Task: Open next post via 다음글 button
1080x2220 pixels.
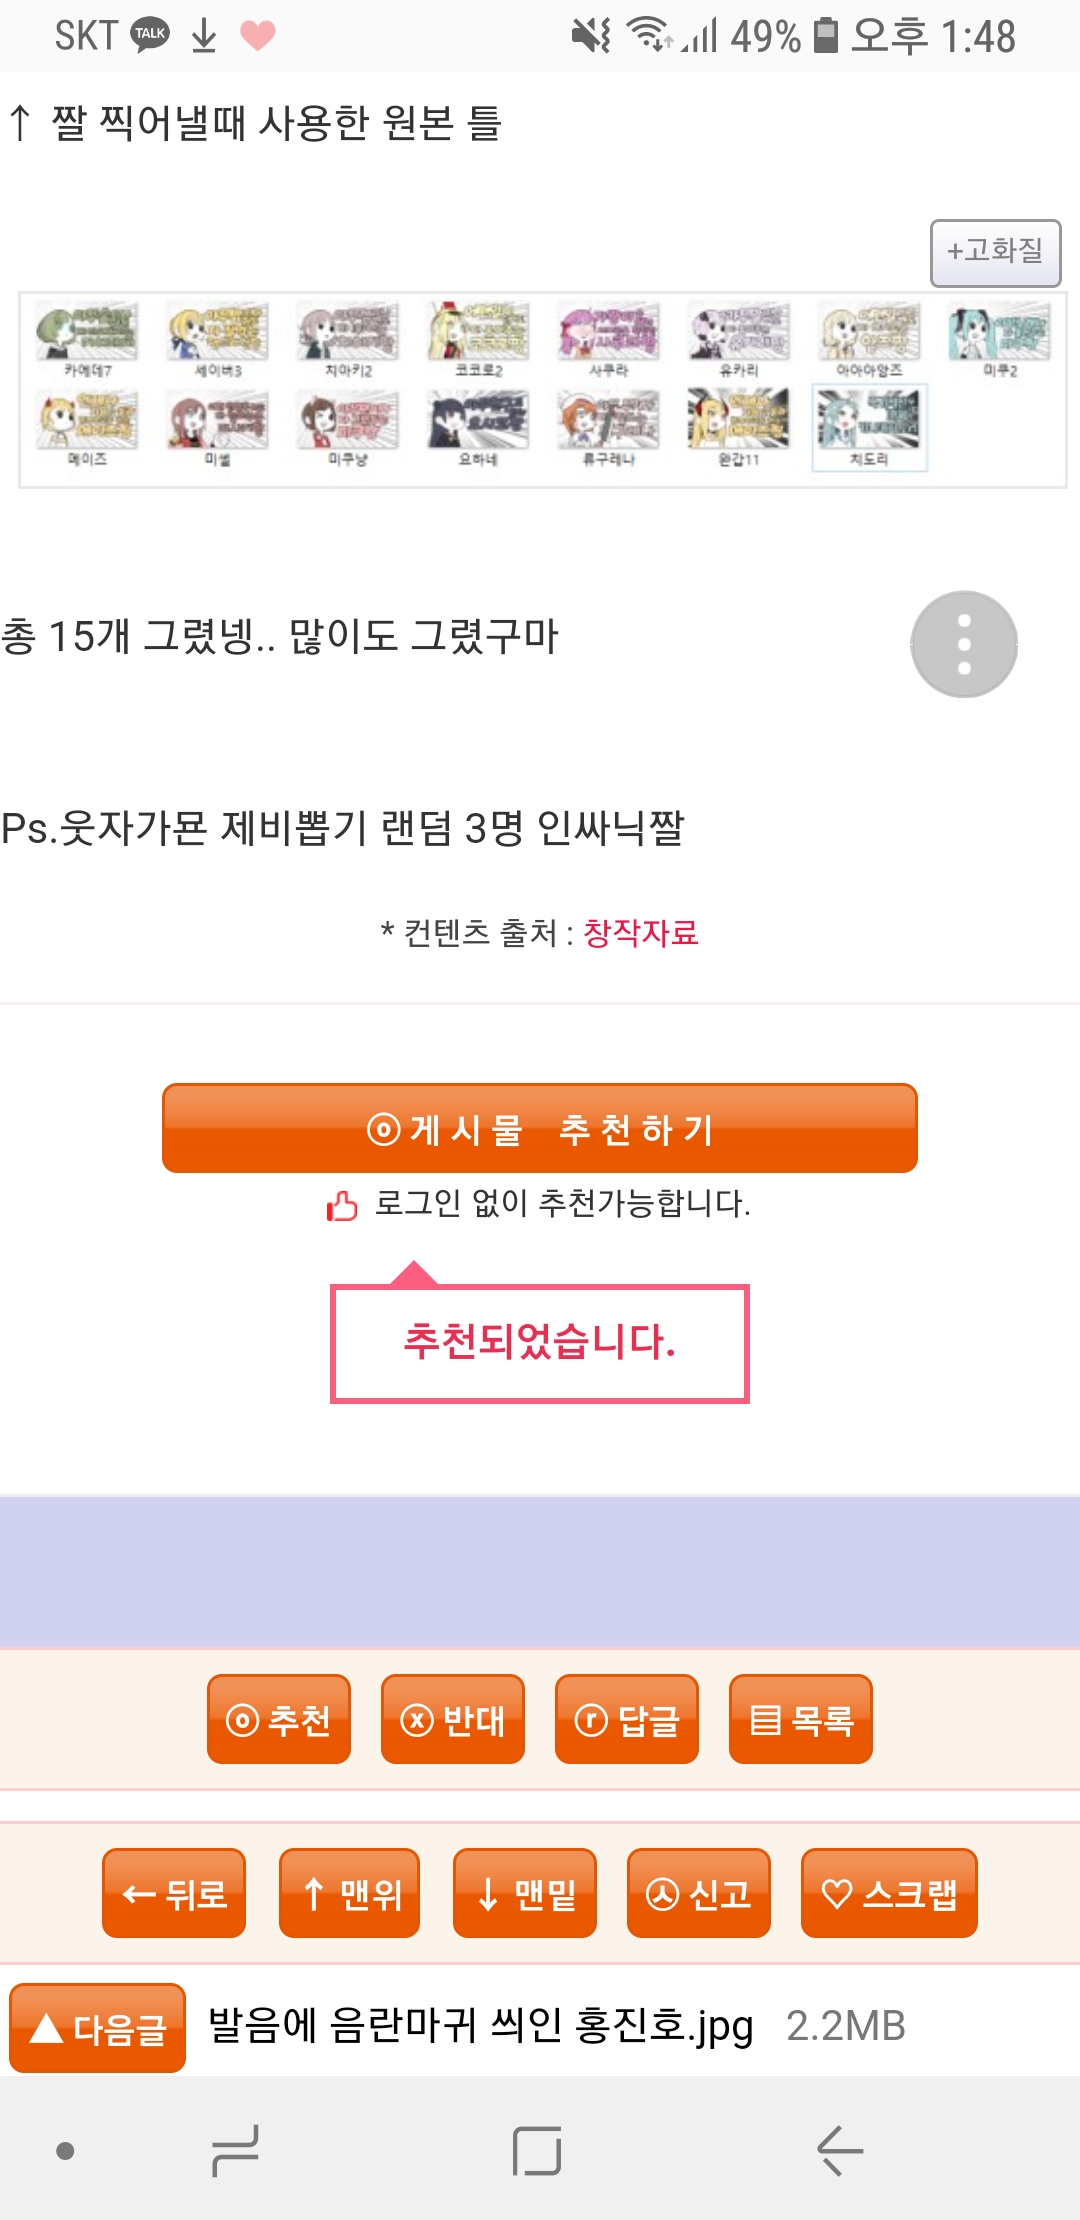Action: 97,2028
